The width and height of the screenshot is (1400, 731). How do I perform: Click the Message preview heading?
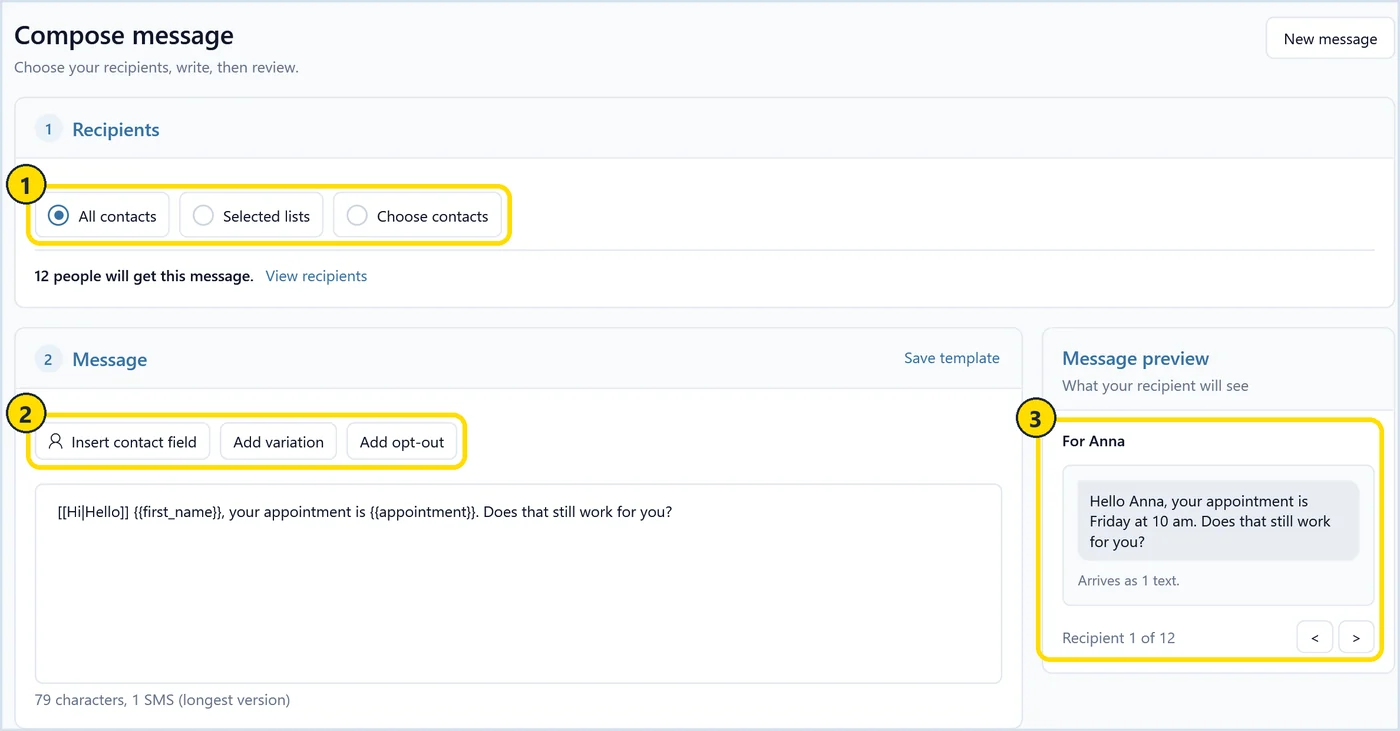click(1135, 358)
